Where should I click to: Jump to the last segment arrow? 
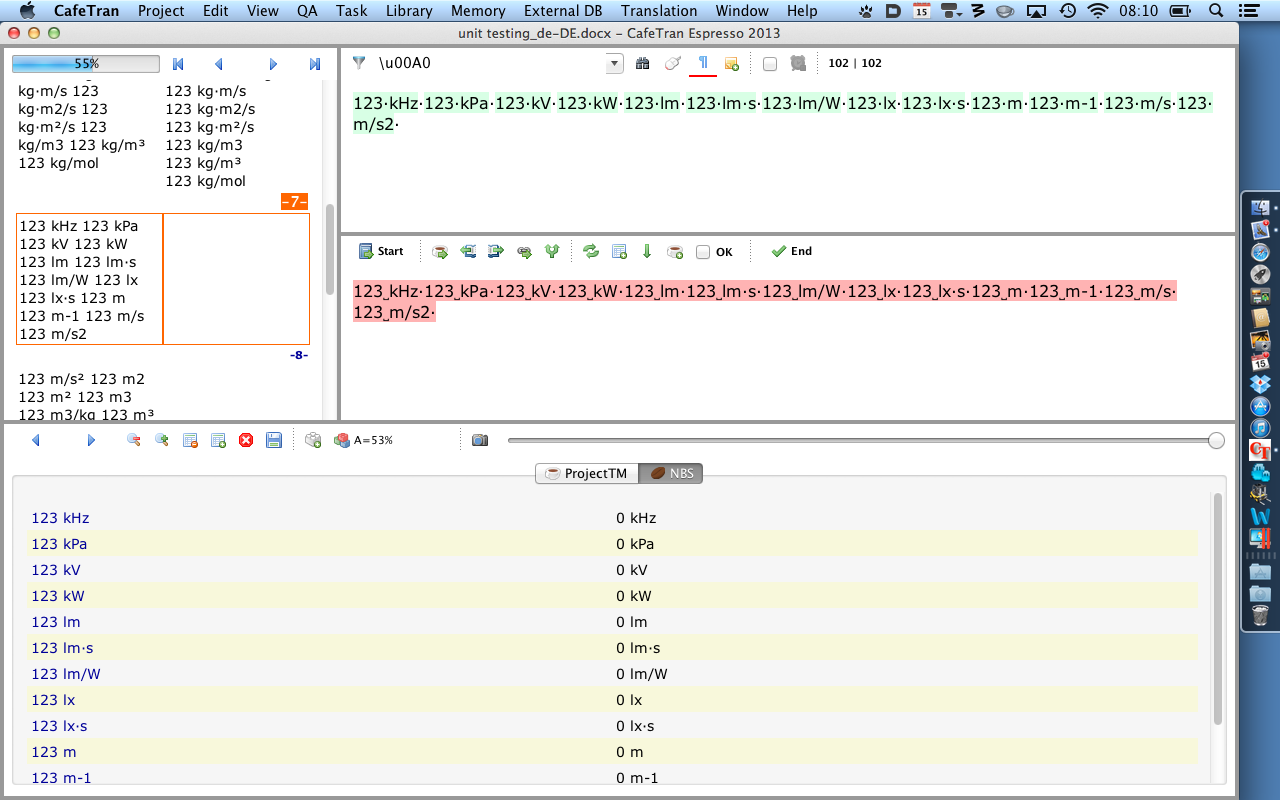[x=315, y=64]
